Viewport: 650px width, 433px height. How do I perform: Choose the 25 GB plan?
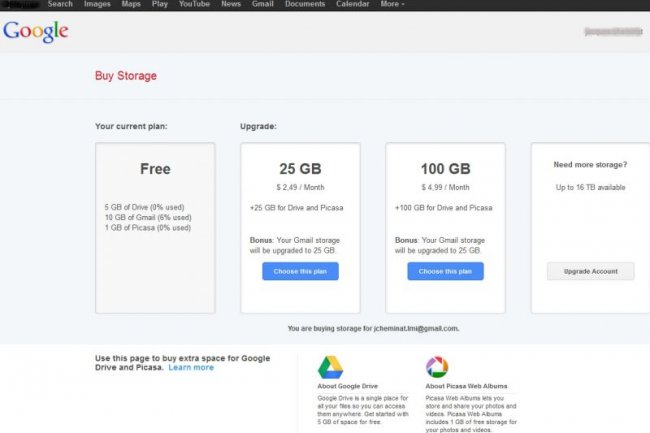coord(300,271)
